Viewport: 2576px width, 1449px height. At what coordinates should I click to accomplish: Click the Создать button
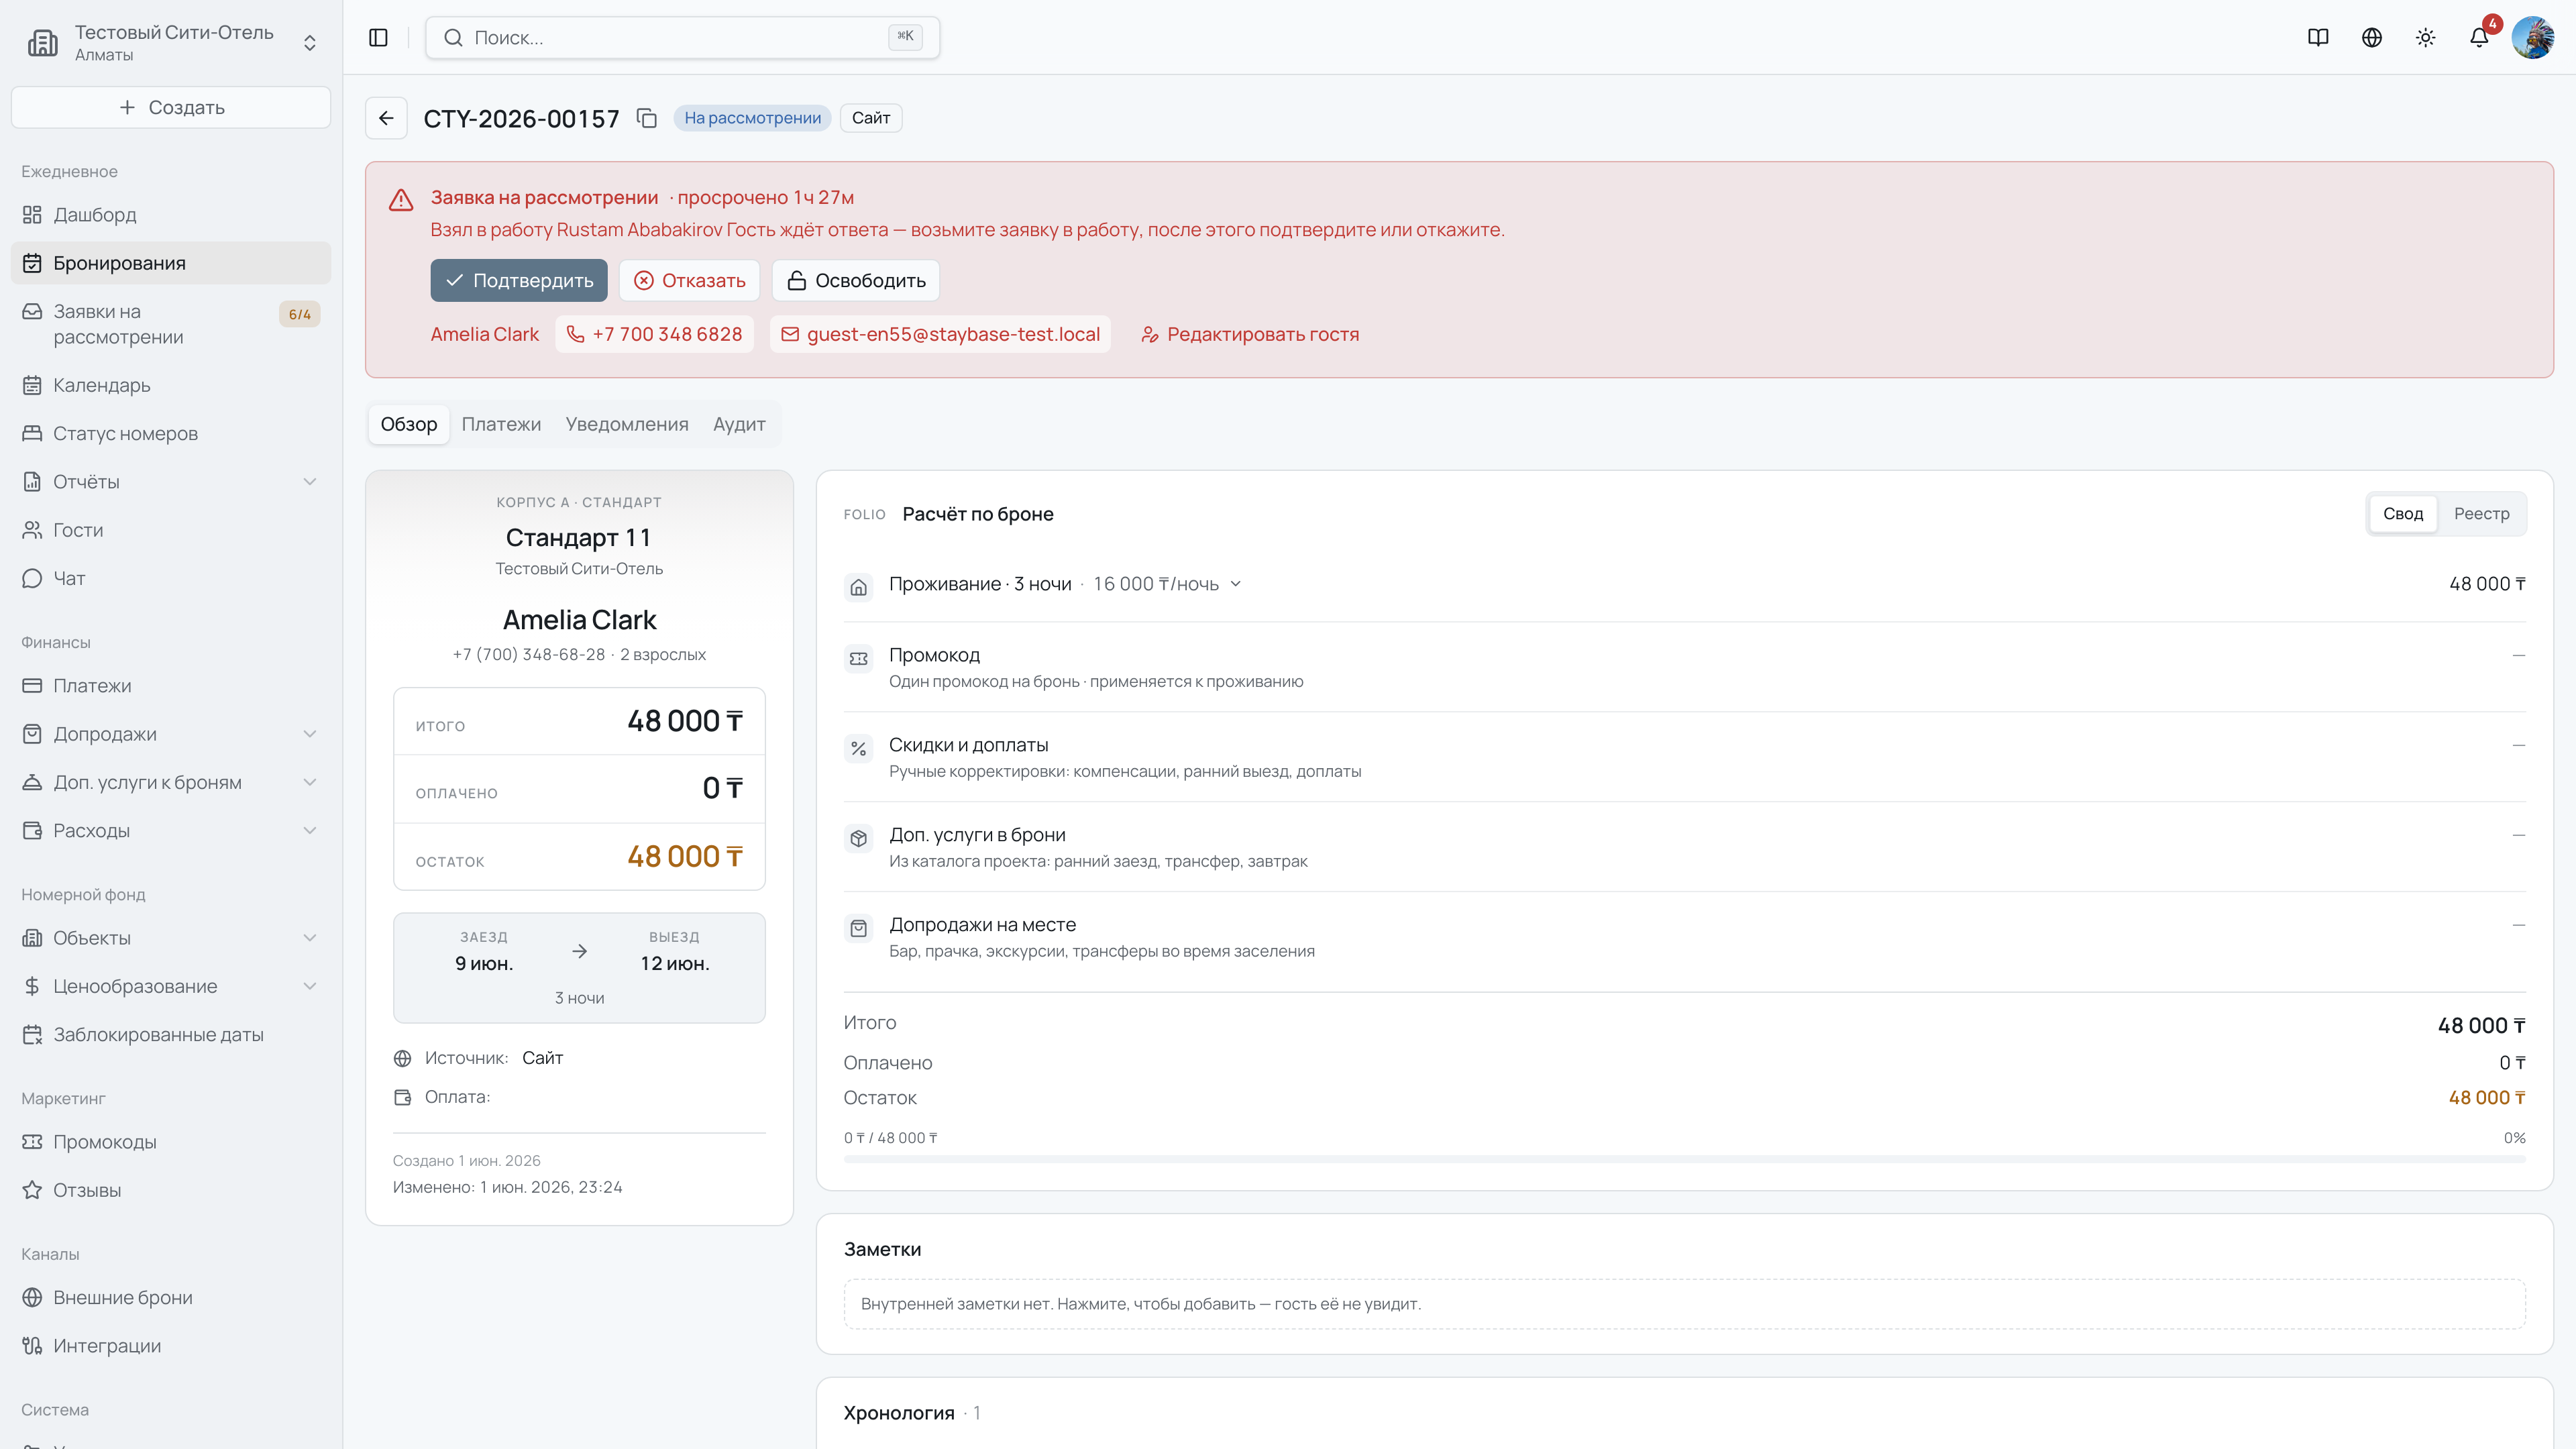click(171, 107)
